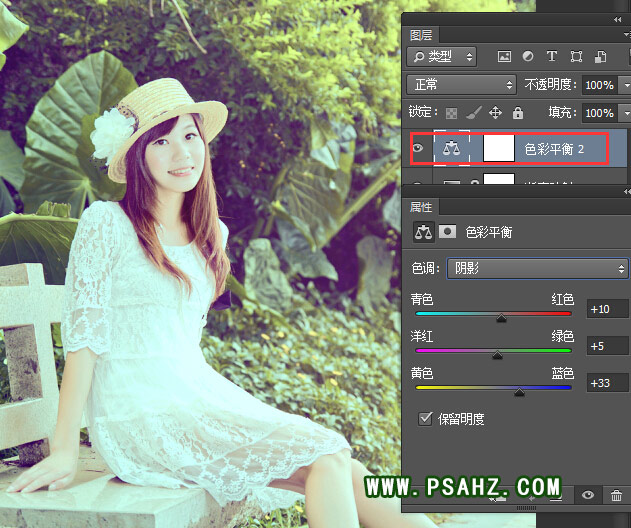Filter layers by shape type icon
The width and height of the screenshot is (631, 528).
pyautogui.click(x=576, y=57)
